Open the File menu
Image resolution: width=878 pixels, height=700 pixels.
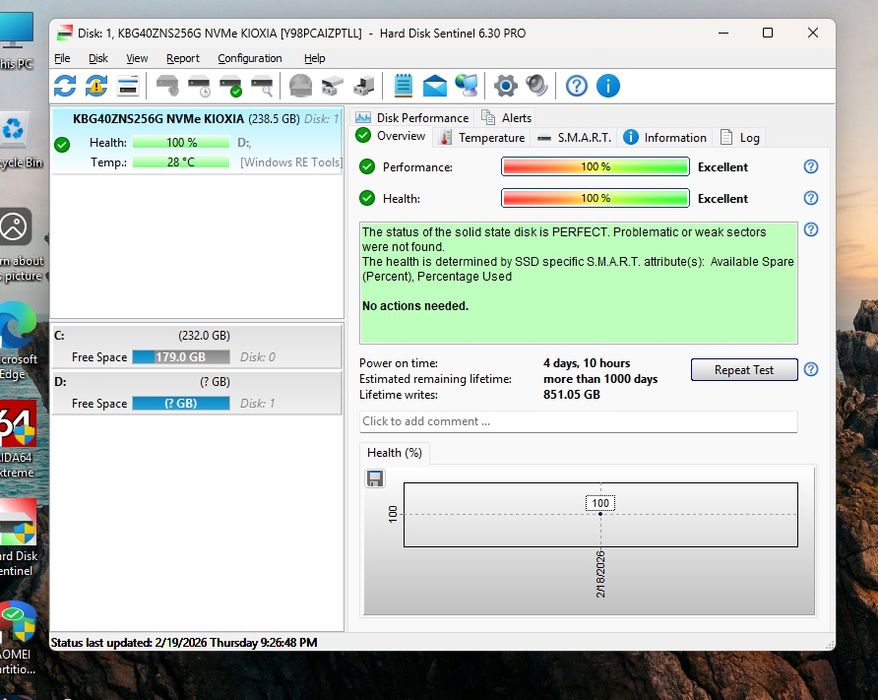62,58
